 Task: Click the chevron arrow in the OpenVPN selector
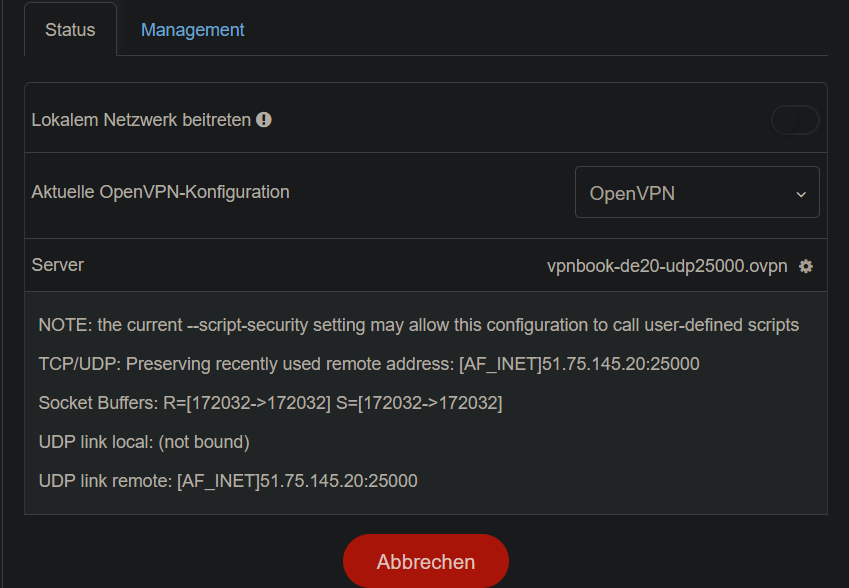(801, 194)
